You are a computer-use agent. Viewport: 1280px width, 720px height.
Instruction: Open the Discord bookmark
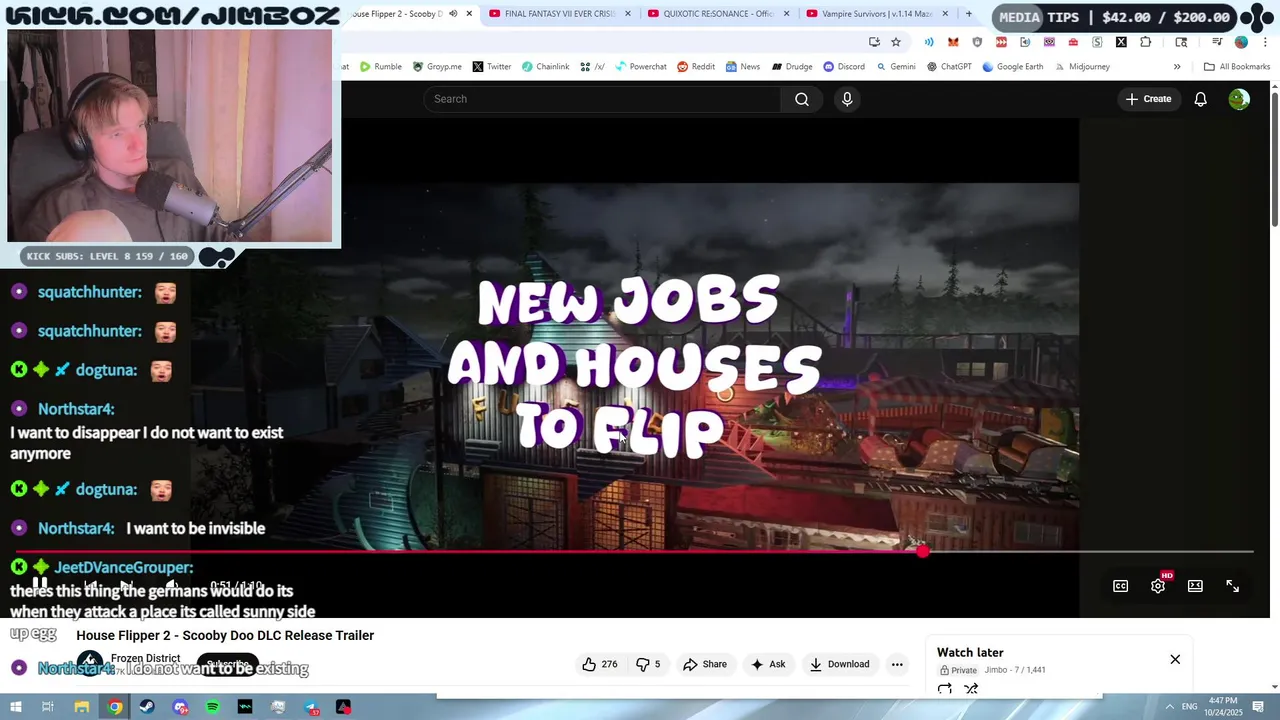(844, 67)
